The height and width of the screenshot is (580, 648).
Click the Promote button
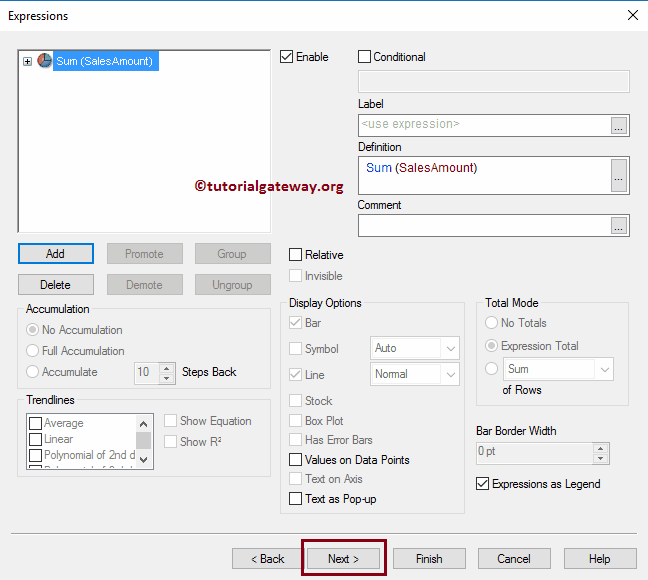(145, 254)
